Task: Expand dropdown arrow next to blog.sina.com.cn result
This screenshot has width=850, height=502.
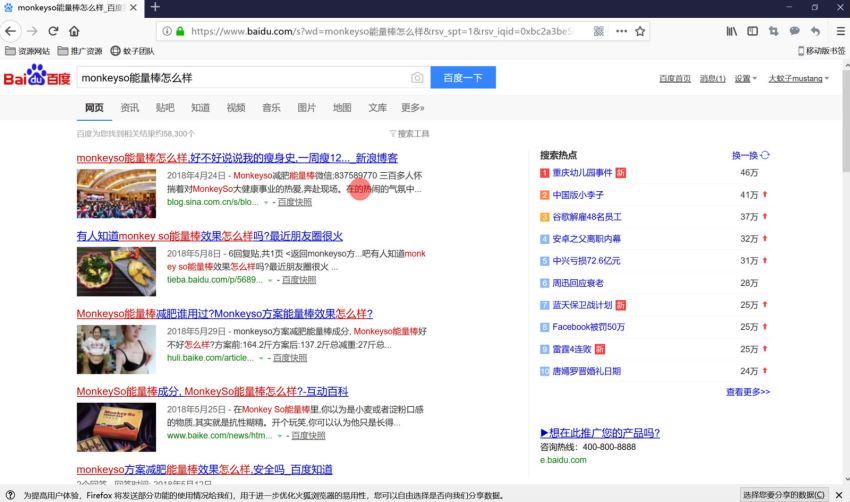Action: pyautogui.click(x=266, y=203)
